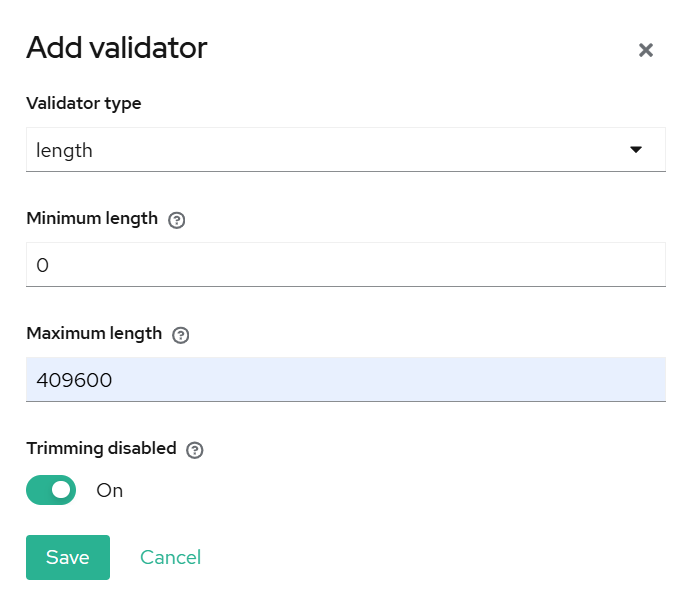Show help for Trimming disabled
691x607 pixels.
tap(195, 450)
